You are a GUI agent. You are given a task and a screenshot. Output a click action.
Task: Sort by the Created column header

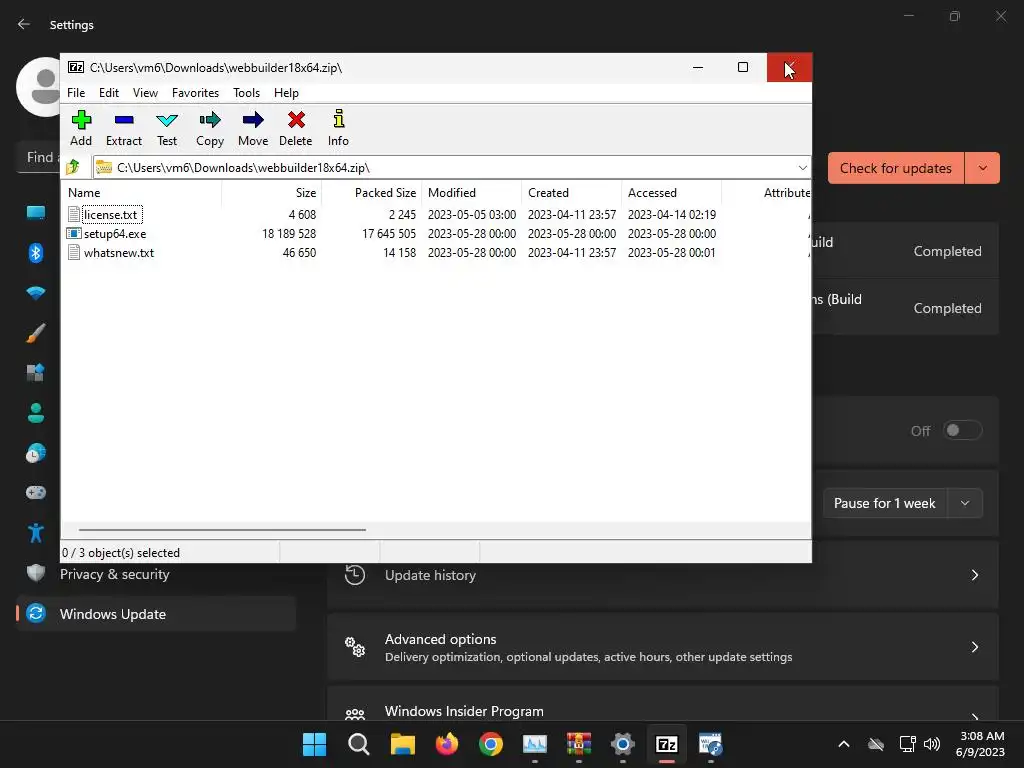click(x=571, y=193)
